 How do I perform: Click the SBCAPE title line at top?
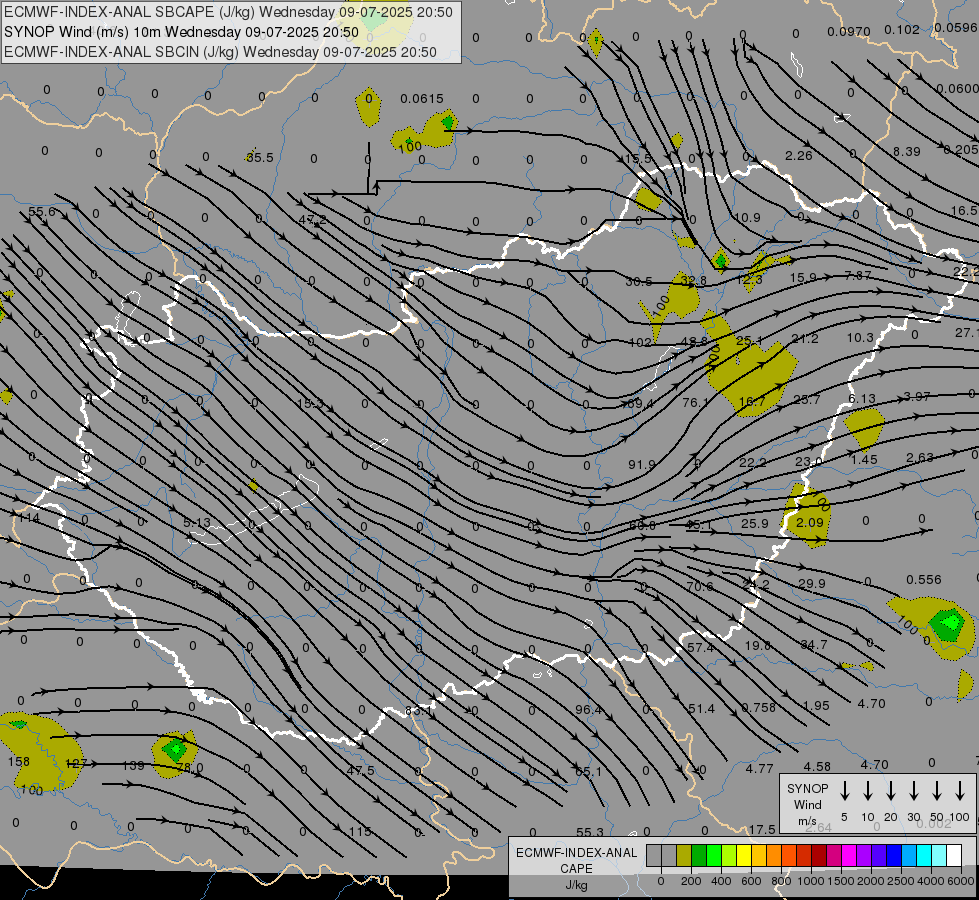pyautogui.click(x=228, y=12)
